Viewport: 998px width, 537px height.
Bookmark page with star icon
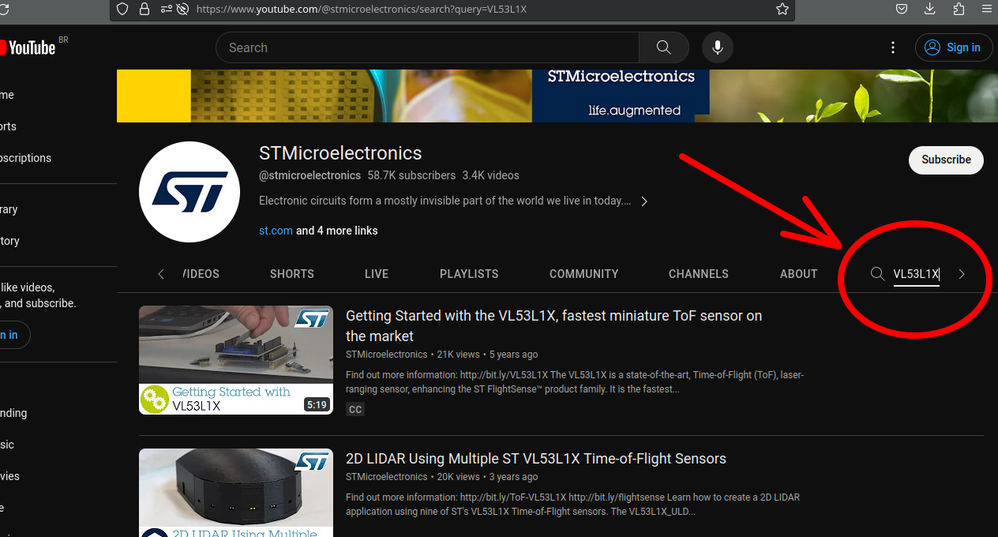tap(782, 9)
